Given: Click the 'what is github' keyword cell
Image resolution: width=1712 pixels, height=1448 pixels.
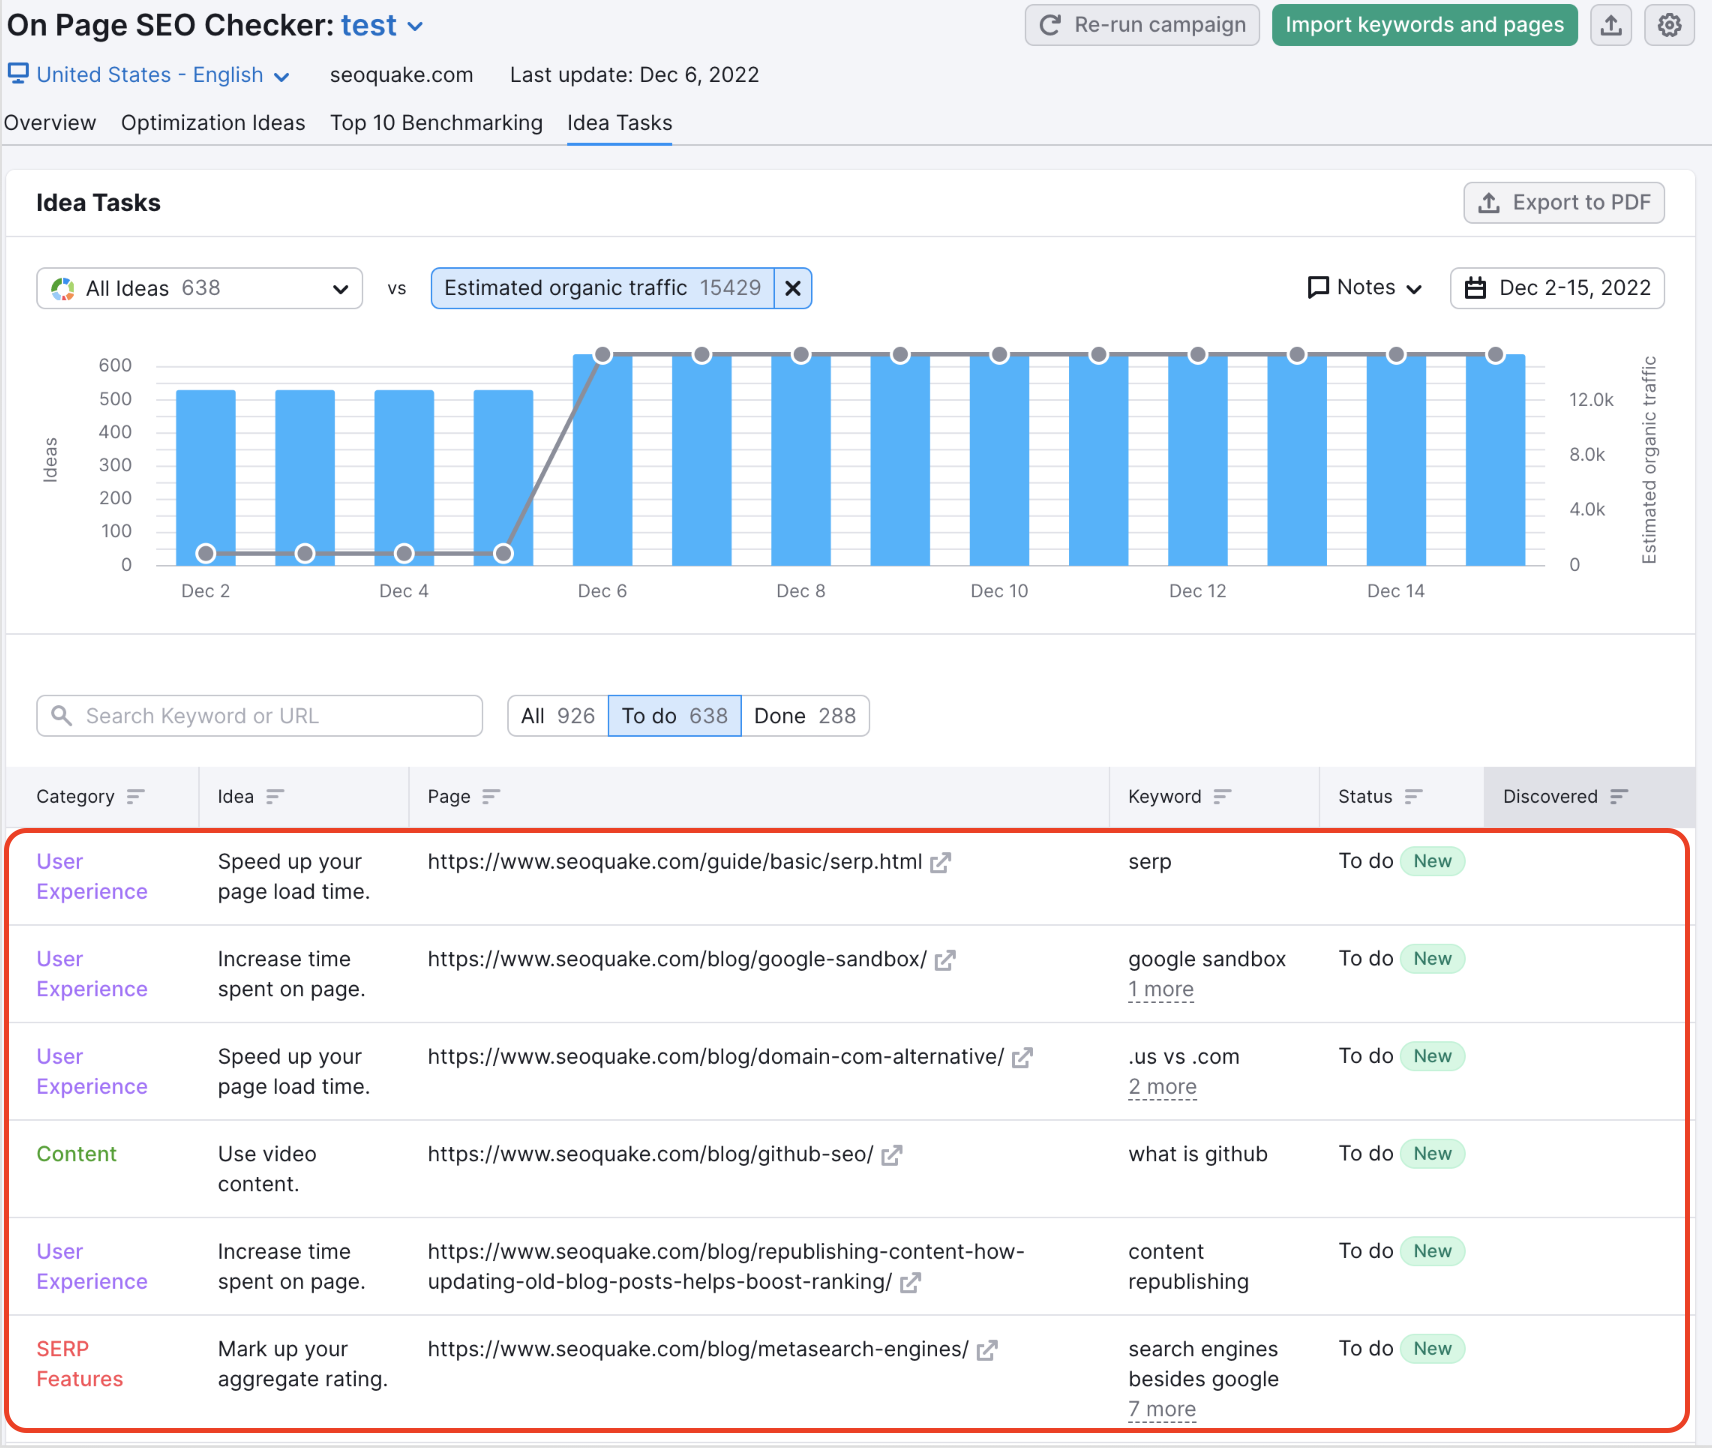Looking at the screenshot, I should coord(1198,1154).
